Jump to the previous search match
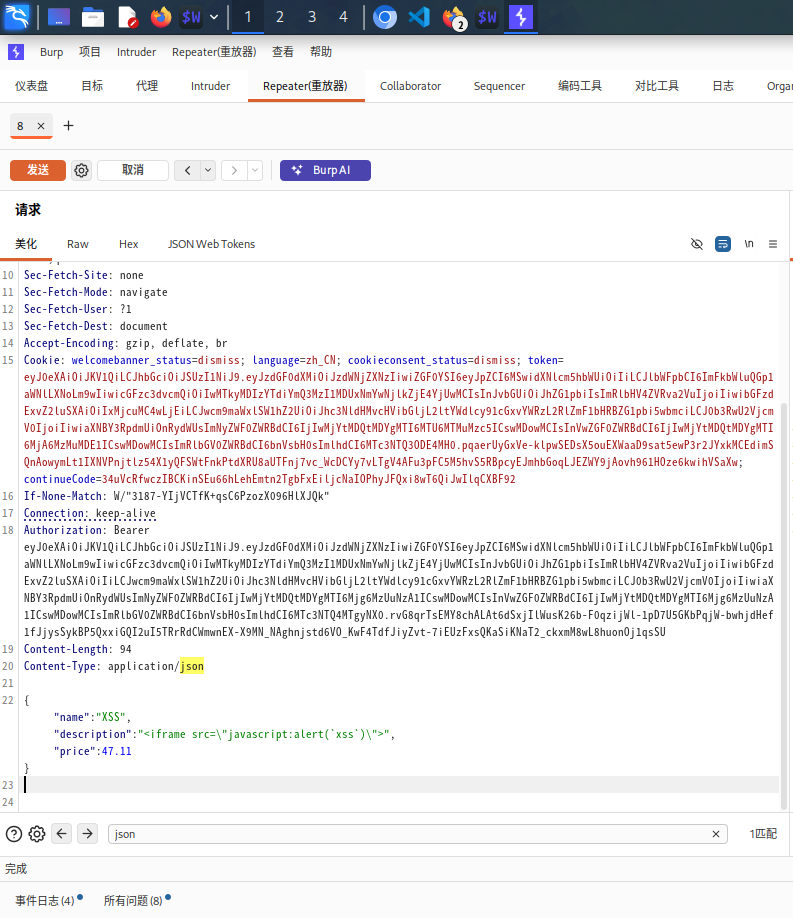The width and height of the screenshot is (793, 918). tap(61, 834)
